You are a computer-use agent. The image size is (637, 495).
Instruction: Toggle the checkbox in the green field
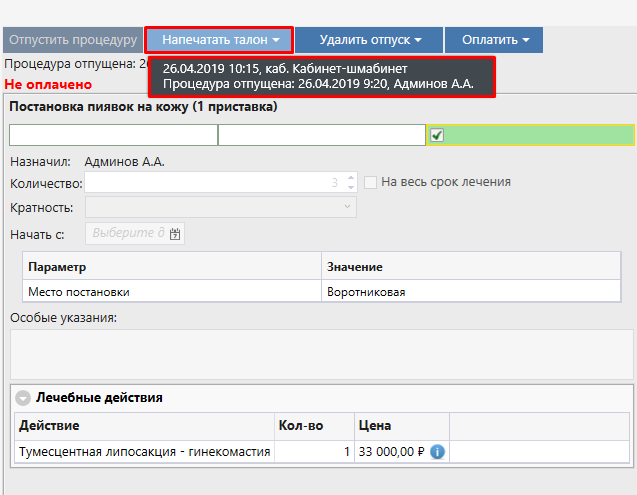pyautogui.click(x=437, y=136)
